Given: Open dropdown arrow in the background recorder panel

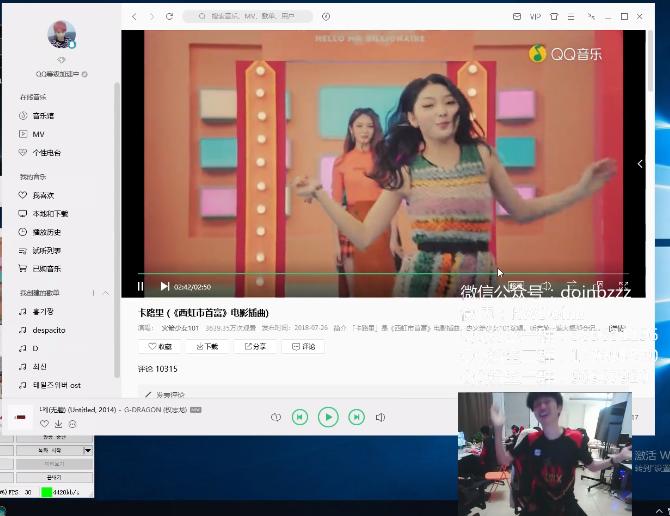Looking at the screenshot, I should [88, 450].
